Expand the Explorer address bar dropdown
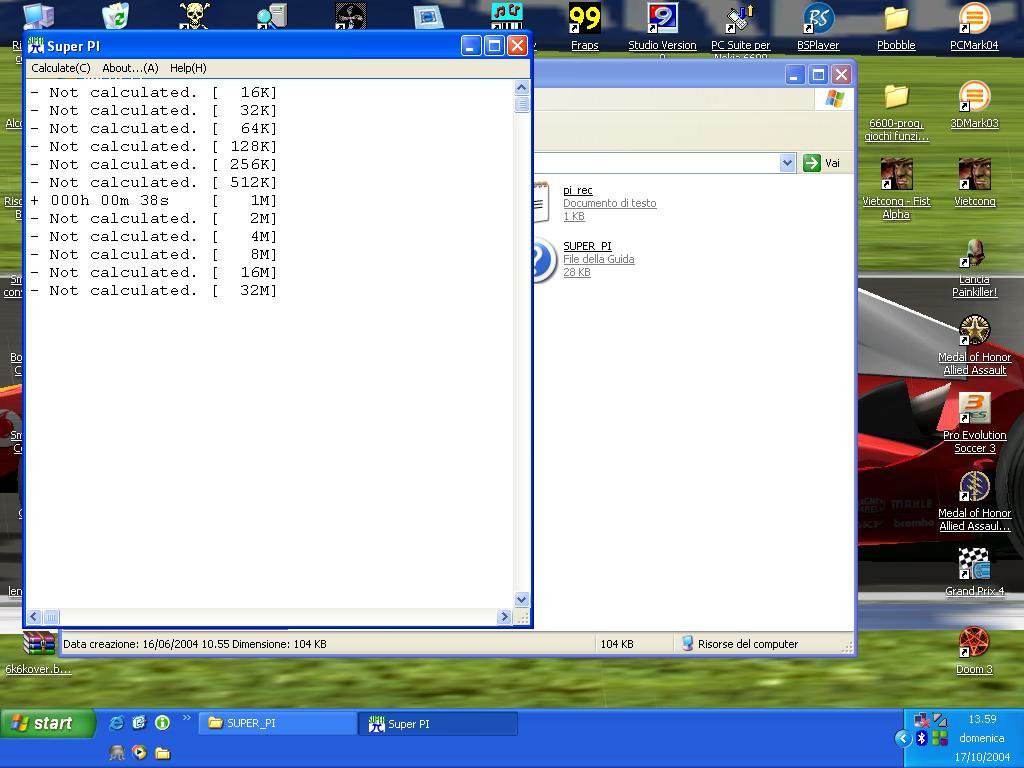Viewport: 1024px width, 768px height. (787, 163)
